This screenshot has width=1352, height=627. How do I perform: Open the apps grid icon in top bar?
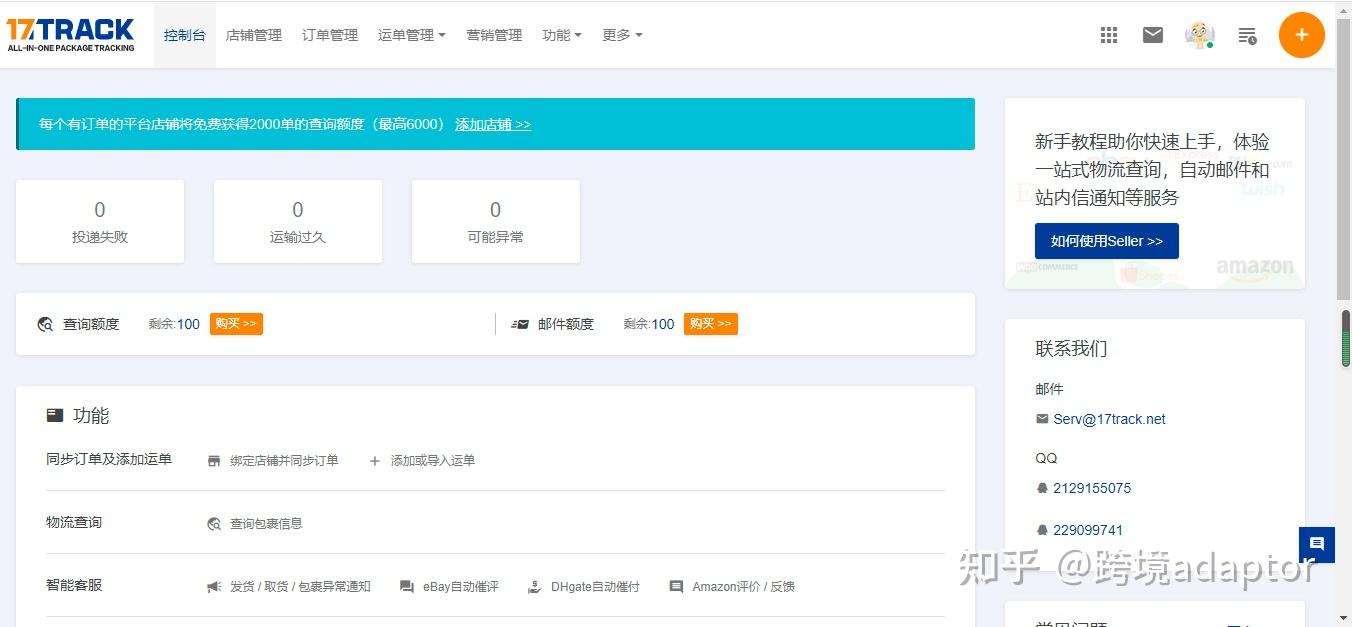point(1108,34)
